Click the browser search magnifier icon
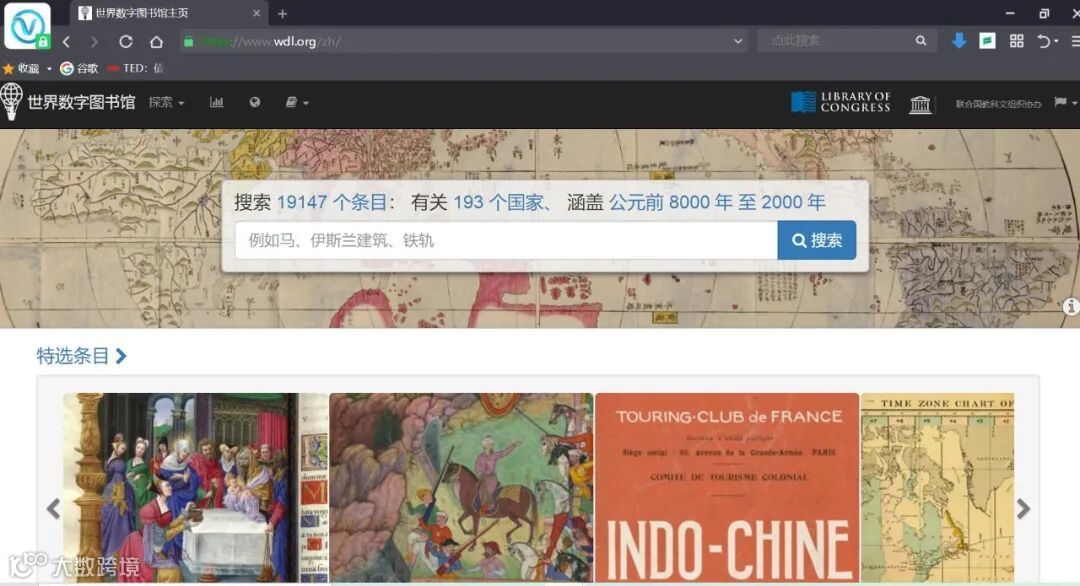The height and width of the screenshot is (586, 1080). (921, 41)
